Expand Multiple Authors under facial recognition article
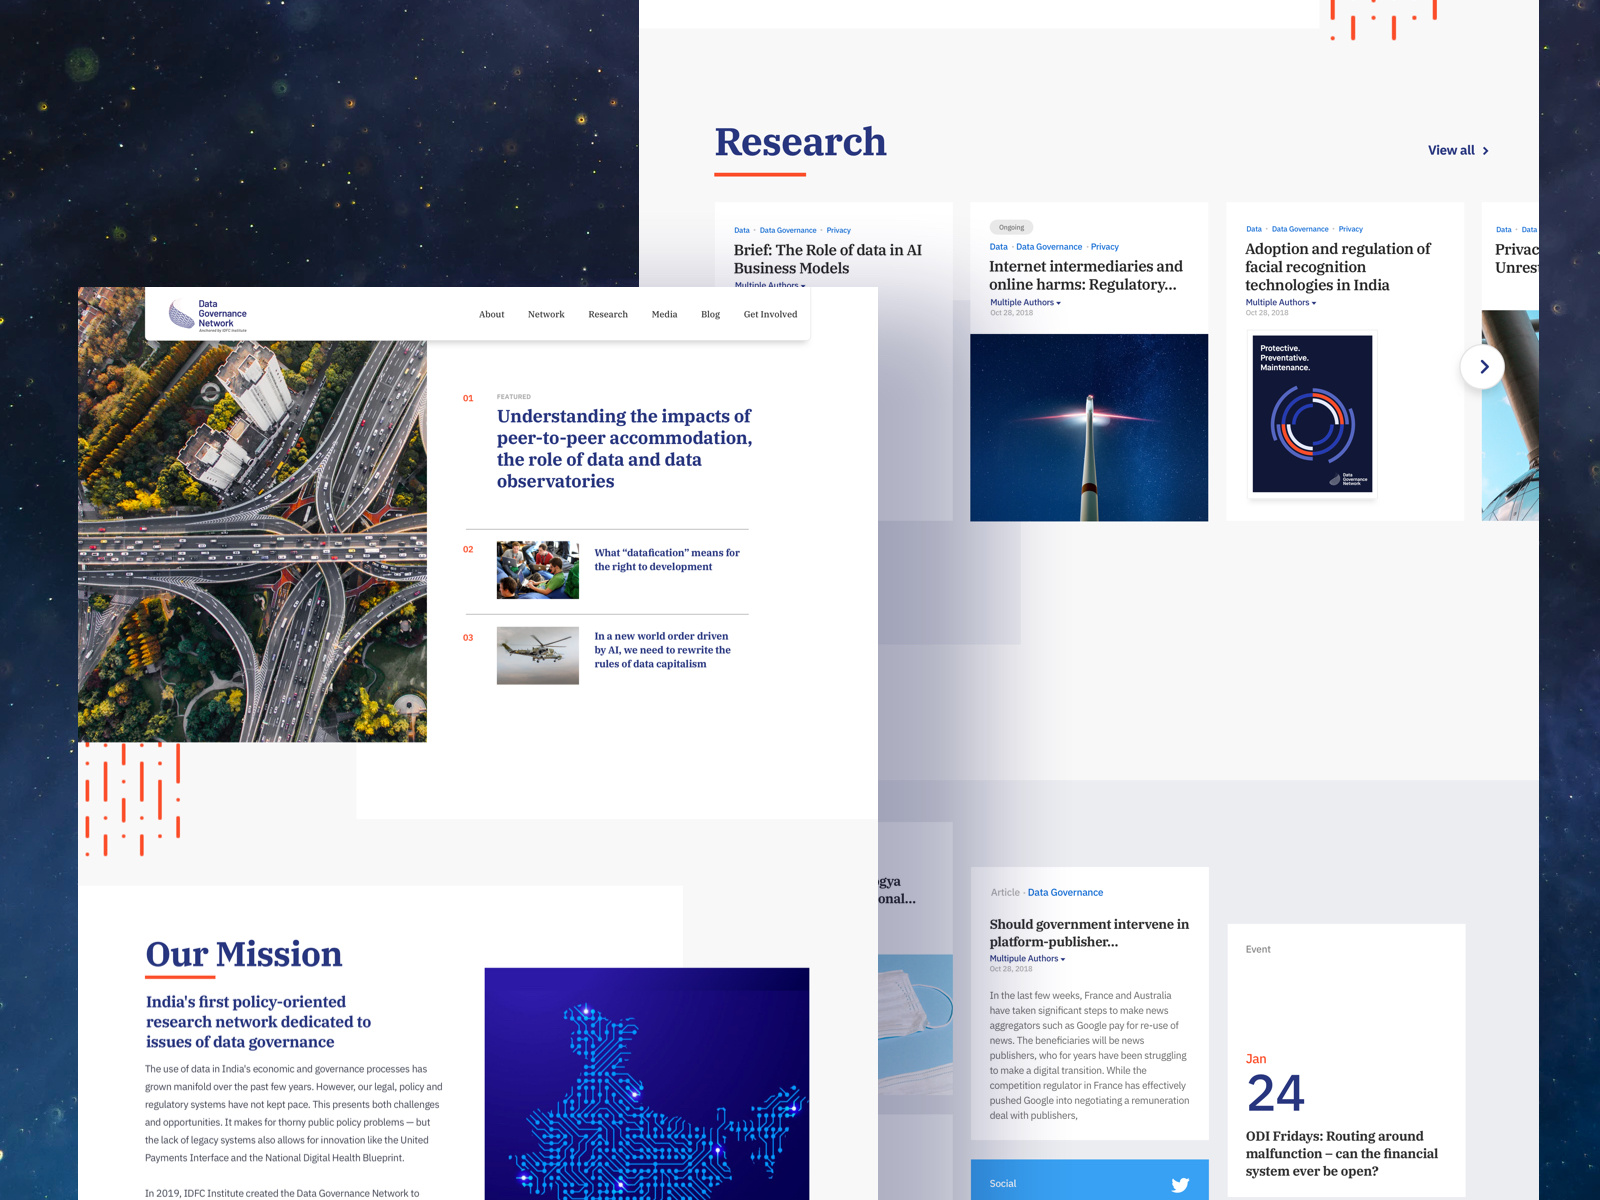The width and height of the screenshot is (1600, 1200). pyautogui.click(x=1280, y=302)
